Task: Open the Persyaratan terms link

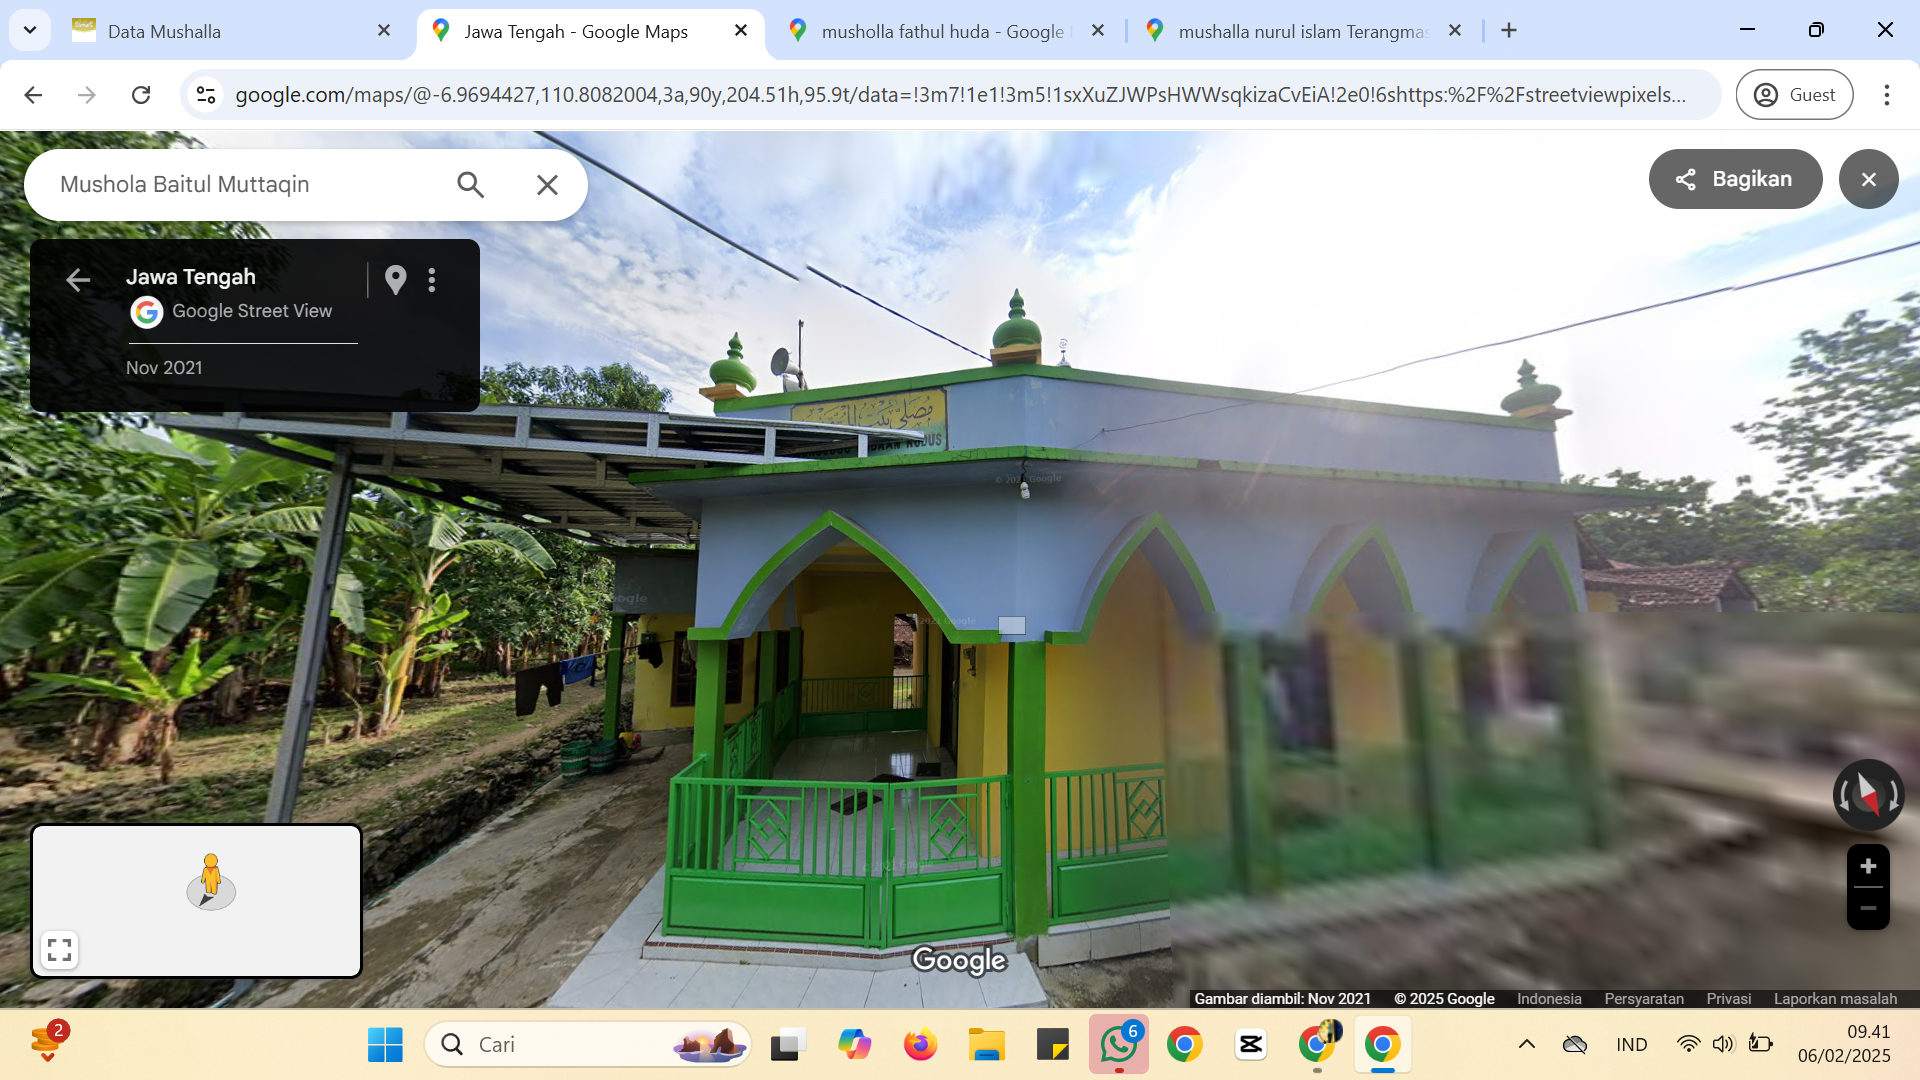Action: (1644, 998)
